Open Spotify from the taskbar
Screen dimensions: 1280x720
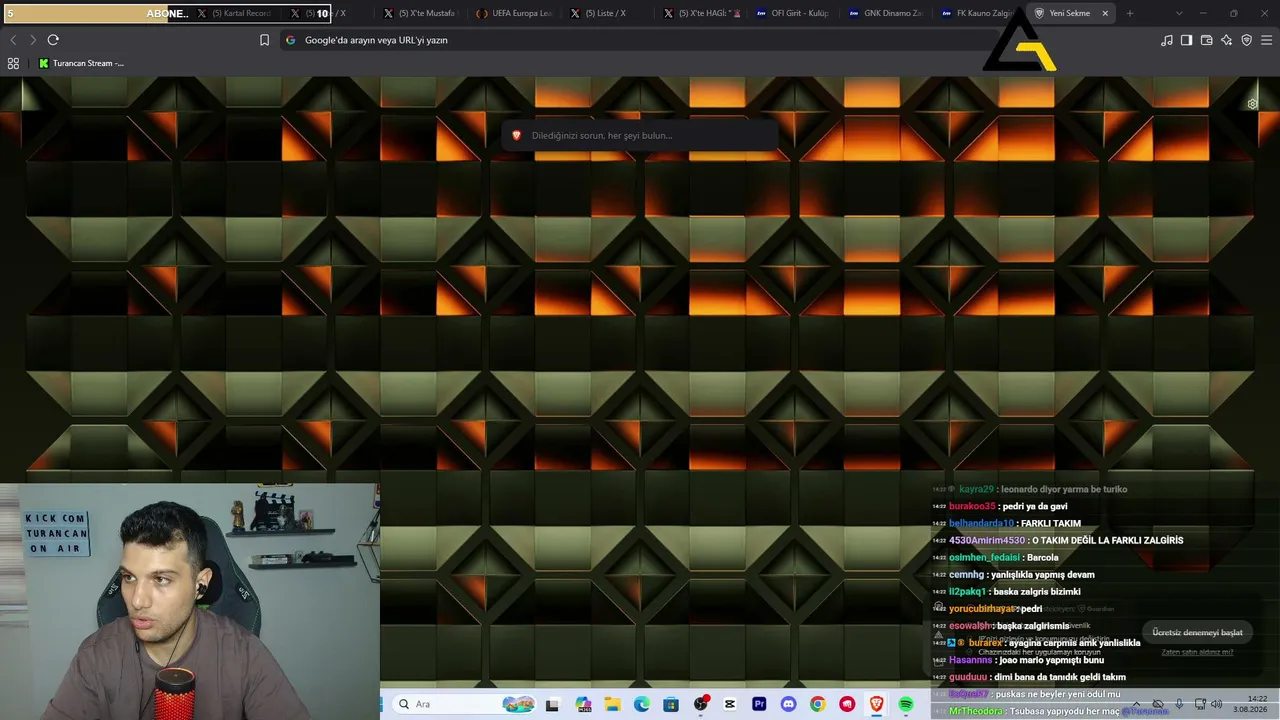click(906, 704)
